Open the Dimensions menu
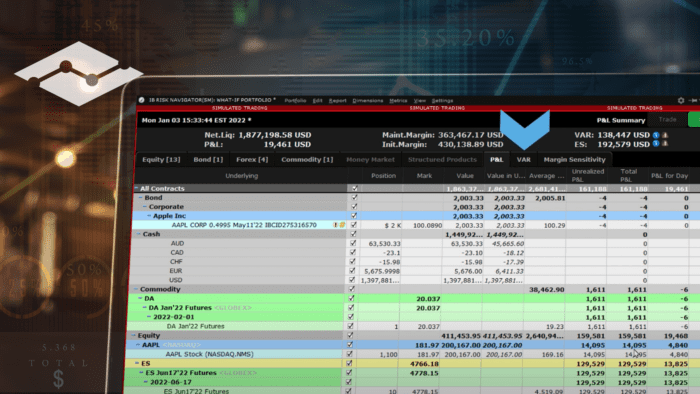The image size is (700, 394). pos(367,100)
